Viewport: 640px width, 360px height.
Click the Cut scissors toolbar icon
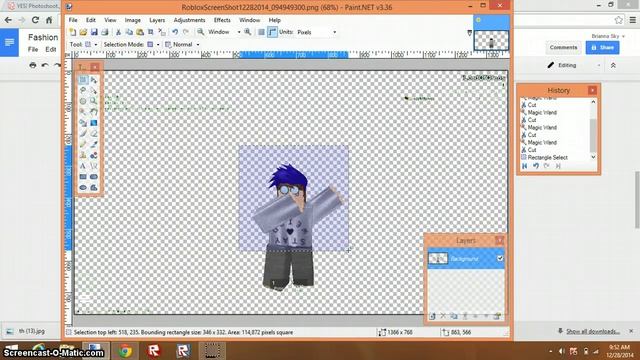[x=118, y=32]
